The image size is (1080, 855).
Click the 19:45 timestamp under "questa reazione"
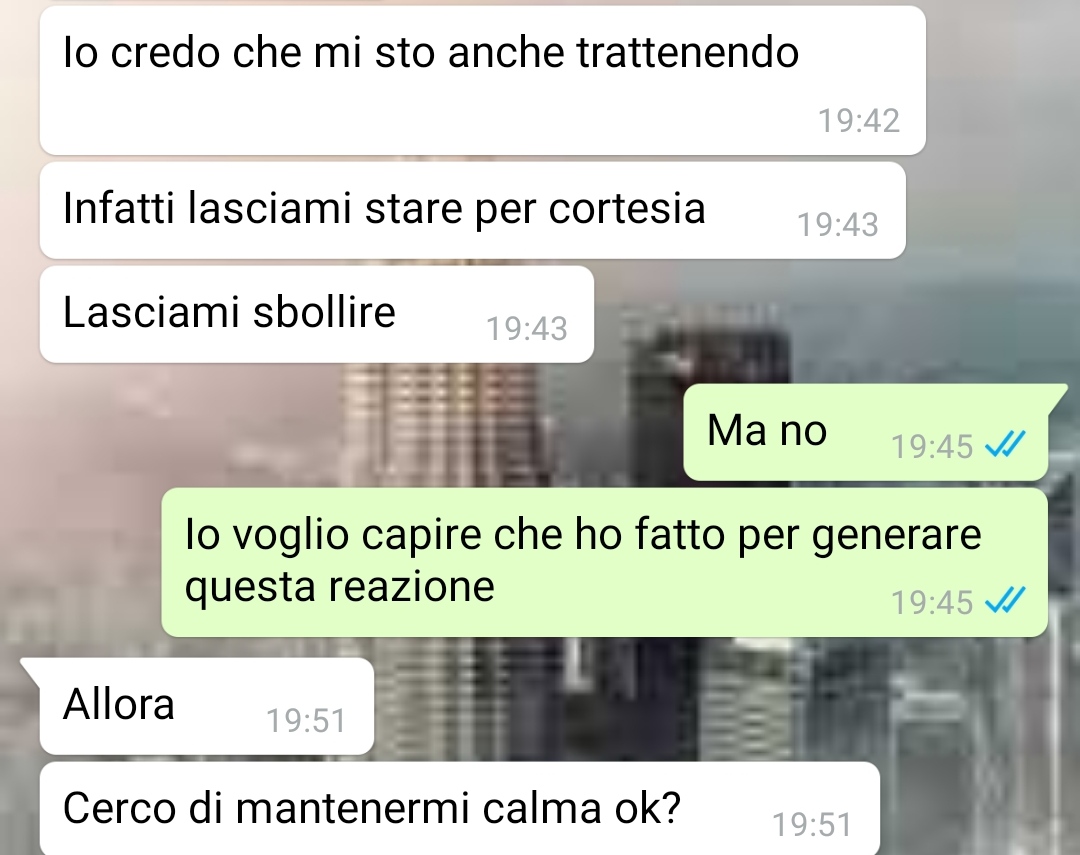click(x=932, y=602)
